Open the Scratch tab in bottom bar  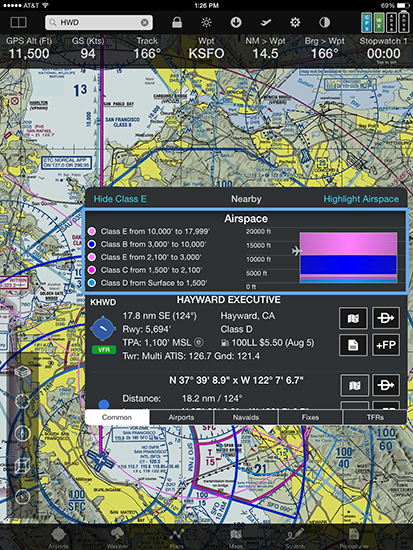(295, 538)
